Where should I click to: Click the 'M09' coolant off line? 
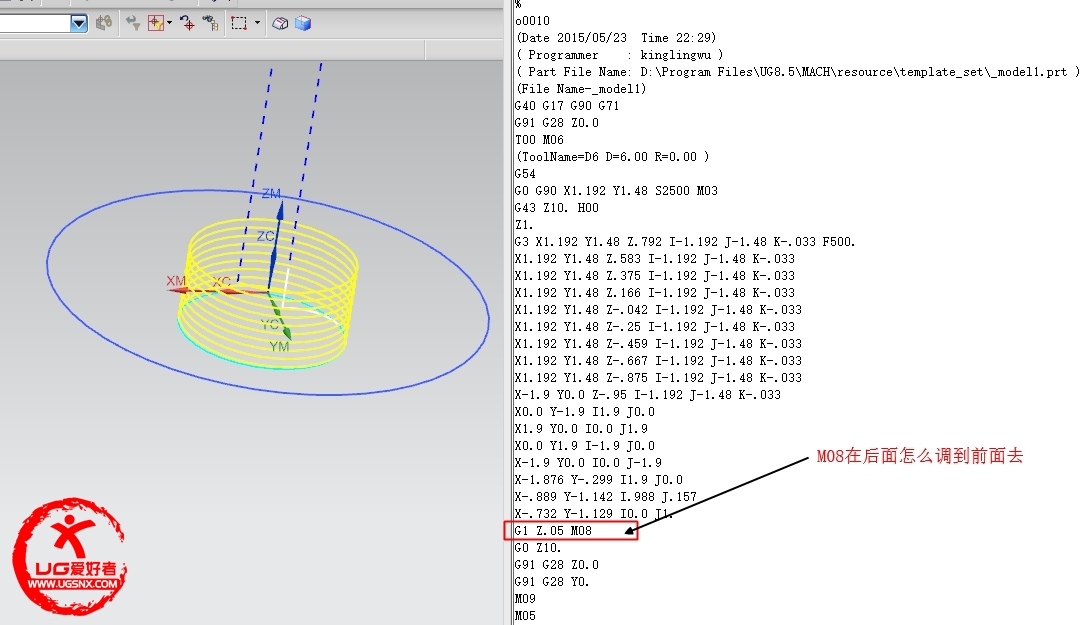point(525,599)
